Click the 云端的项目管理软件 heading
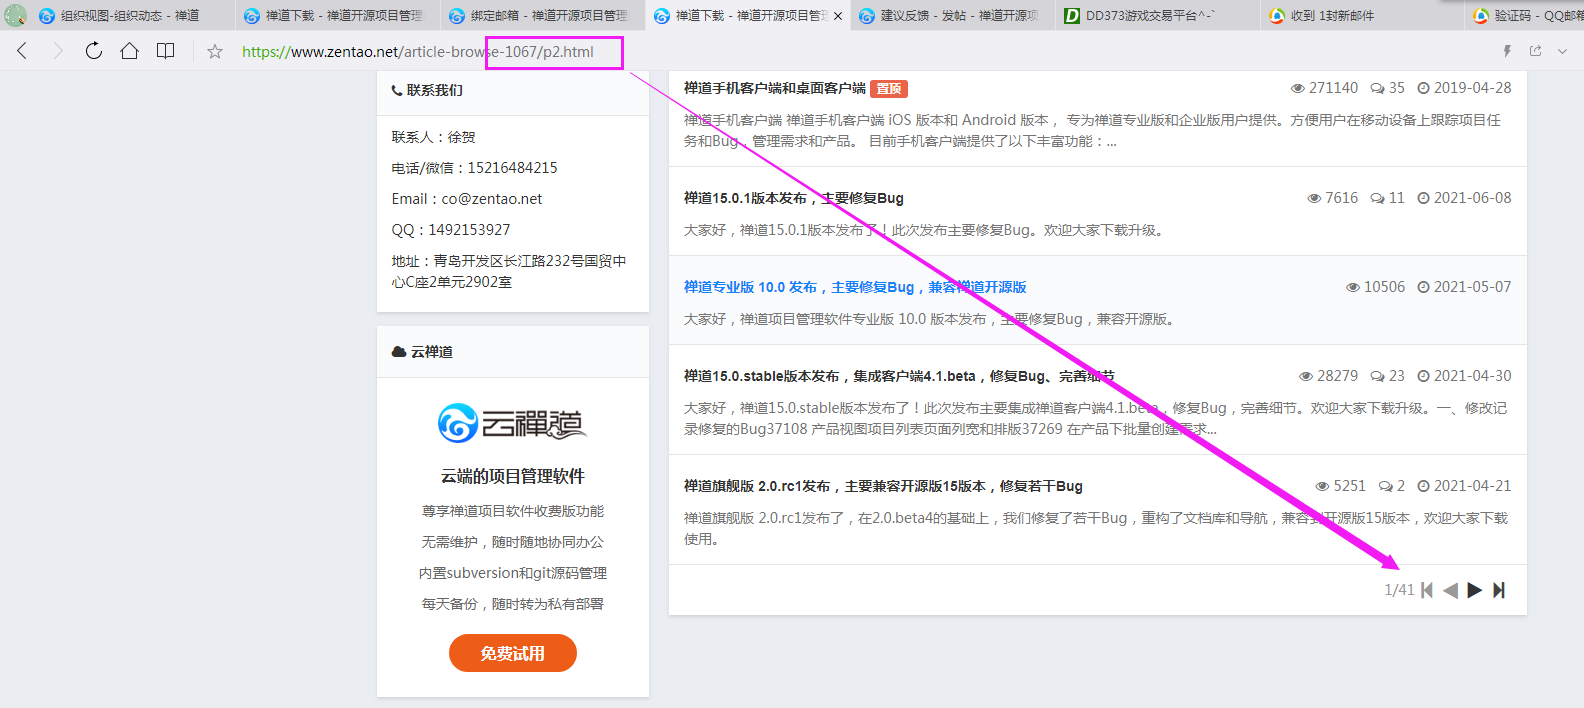This screenshot has height=708, width=1584. pos(512,476)
